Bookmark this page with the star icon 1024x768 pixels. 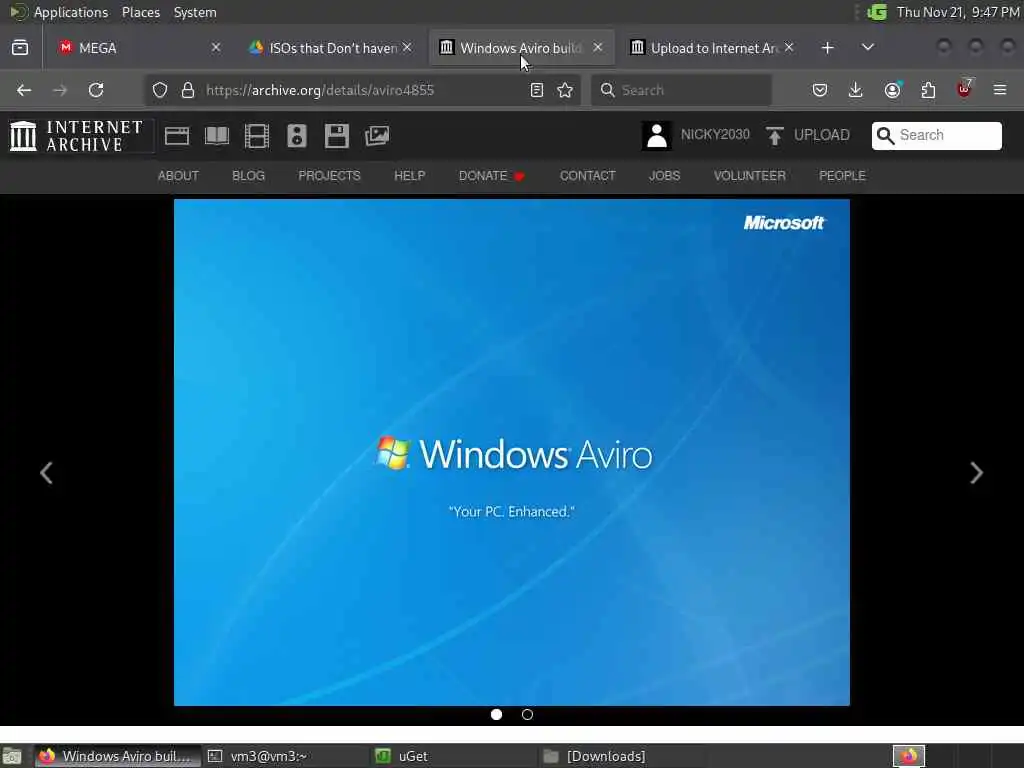565,90
